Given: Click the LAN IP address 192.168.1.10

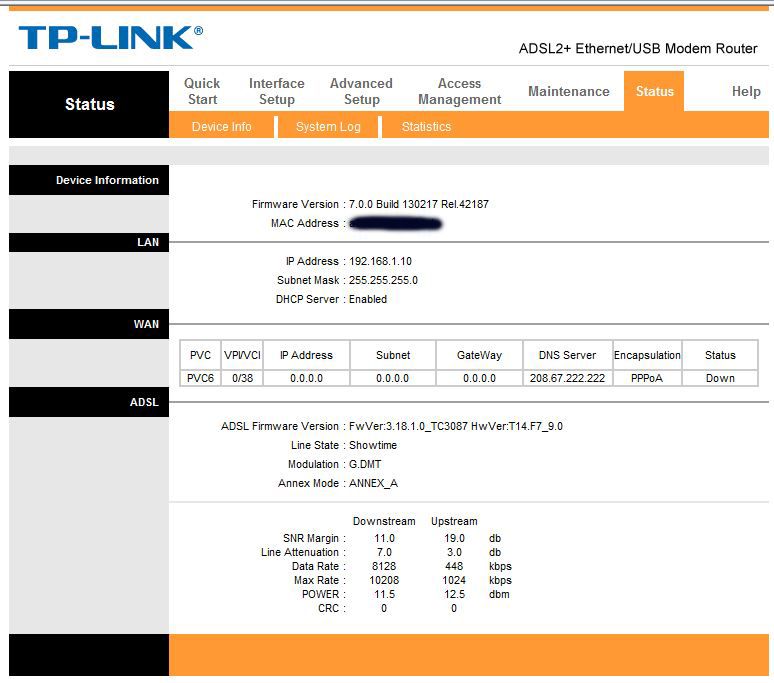Looking at the screenshot, I should pos(380,261).
